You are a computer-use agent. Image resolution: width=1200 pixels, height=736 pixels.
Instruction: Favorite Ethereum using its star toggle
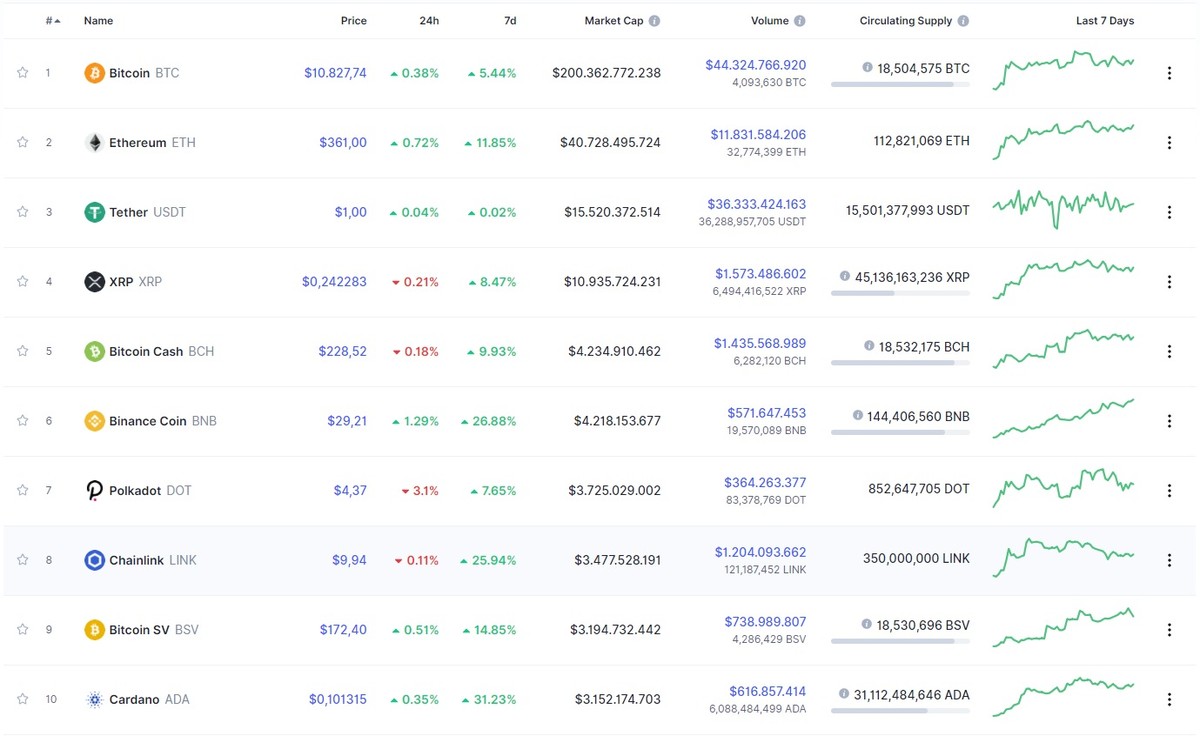click(x=22, y=142)
